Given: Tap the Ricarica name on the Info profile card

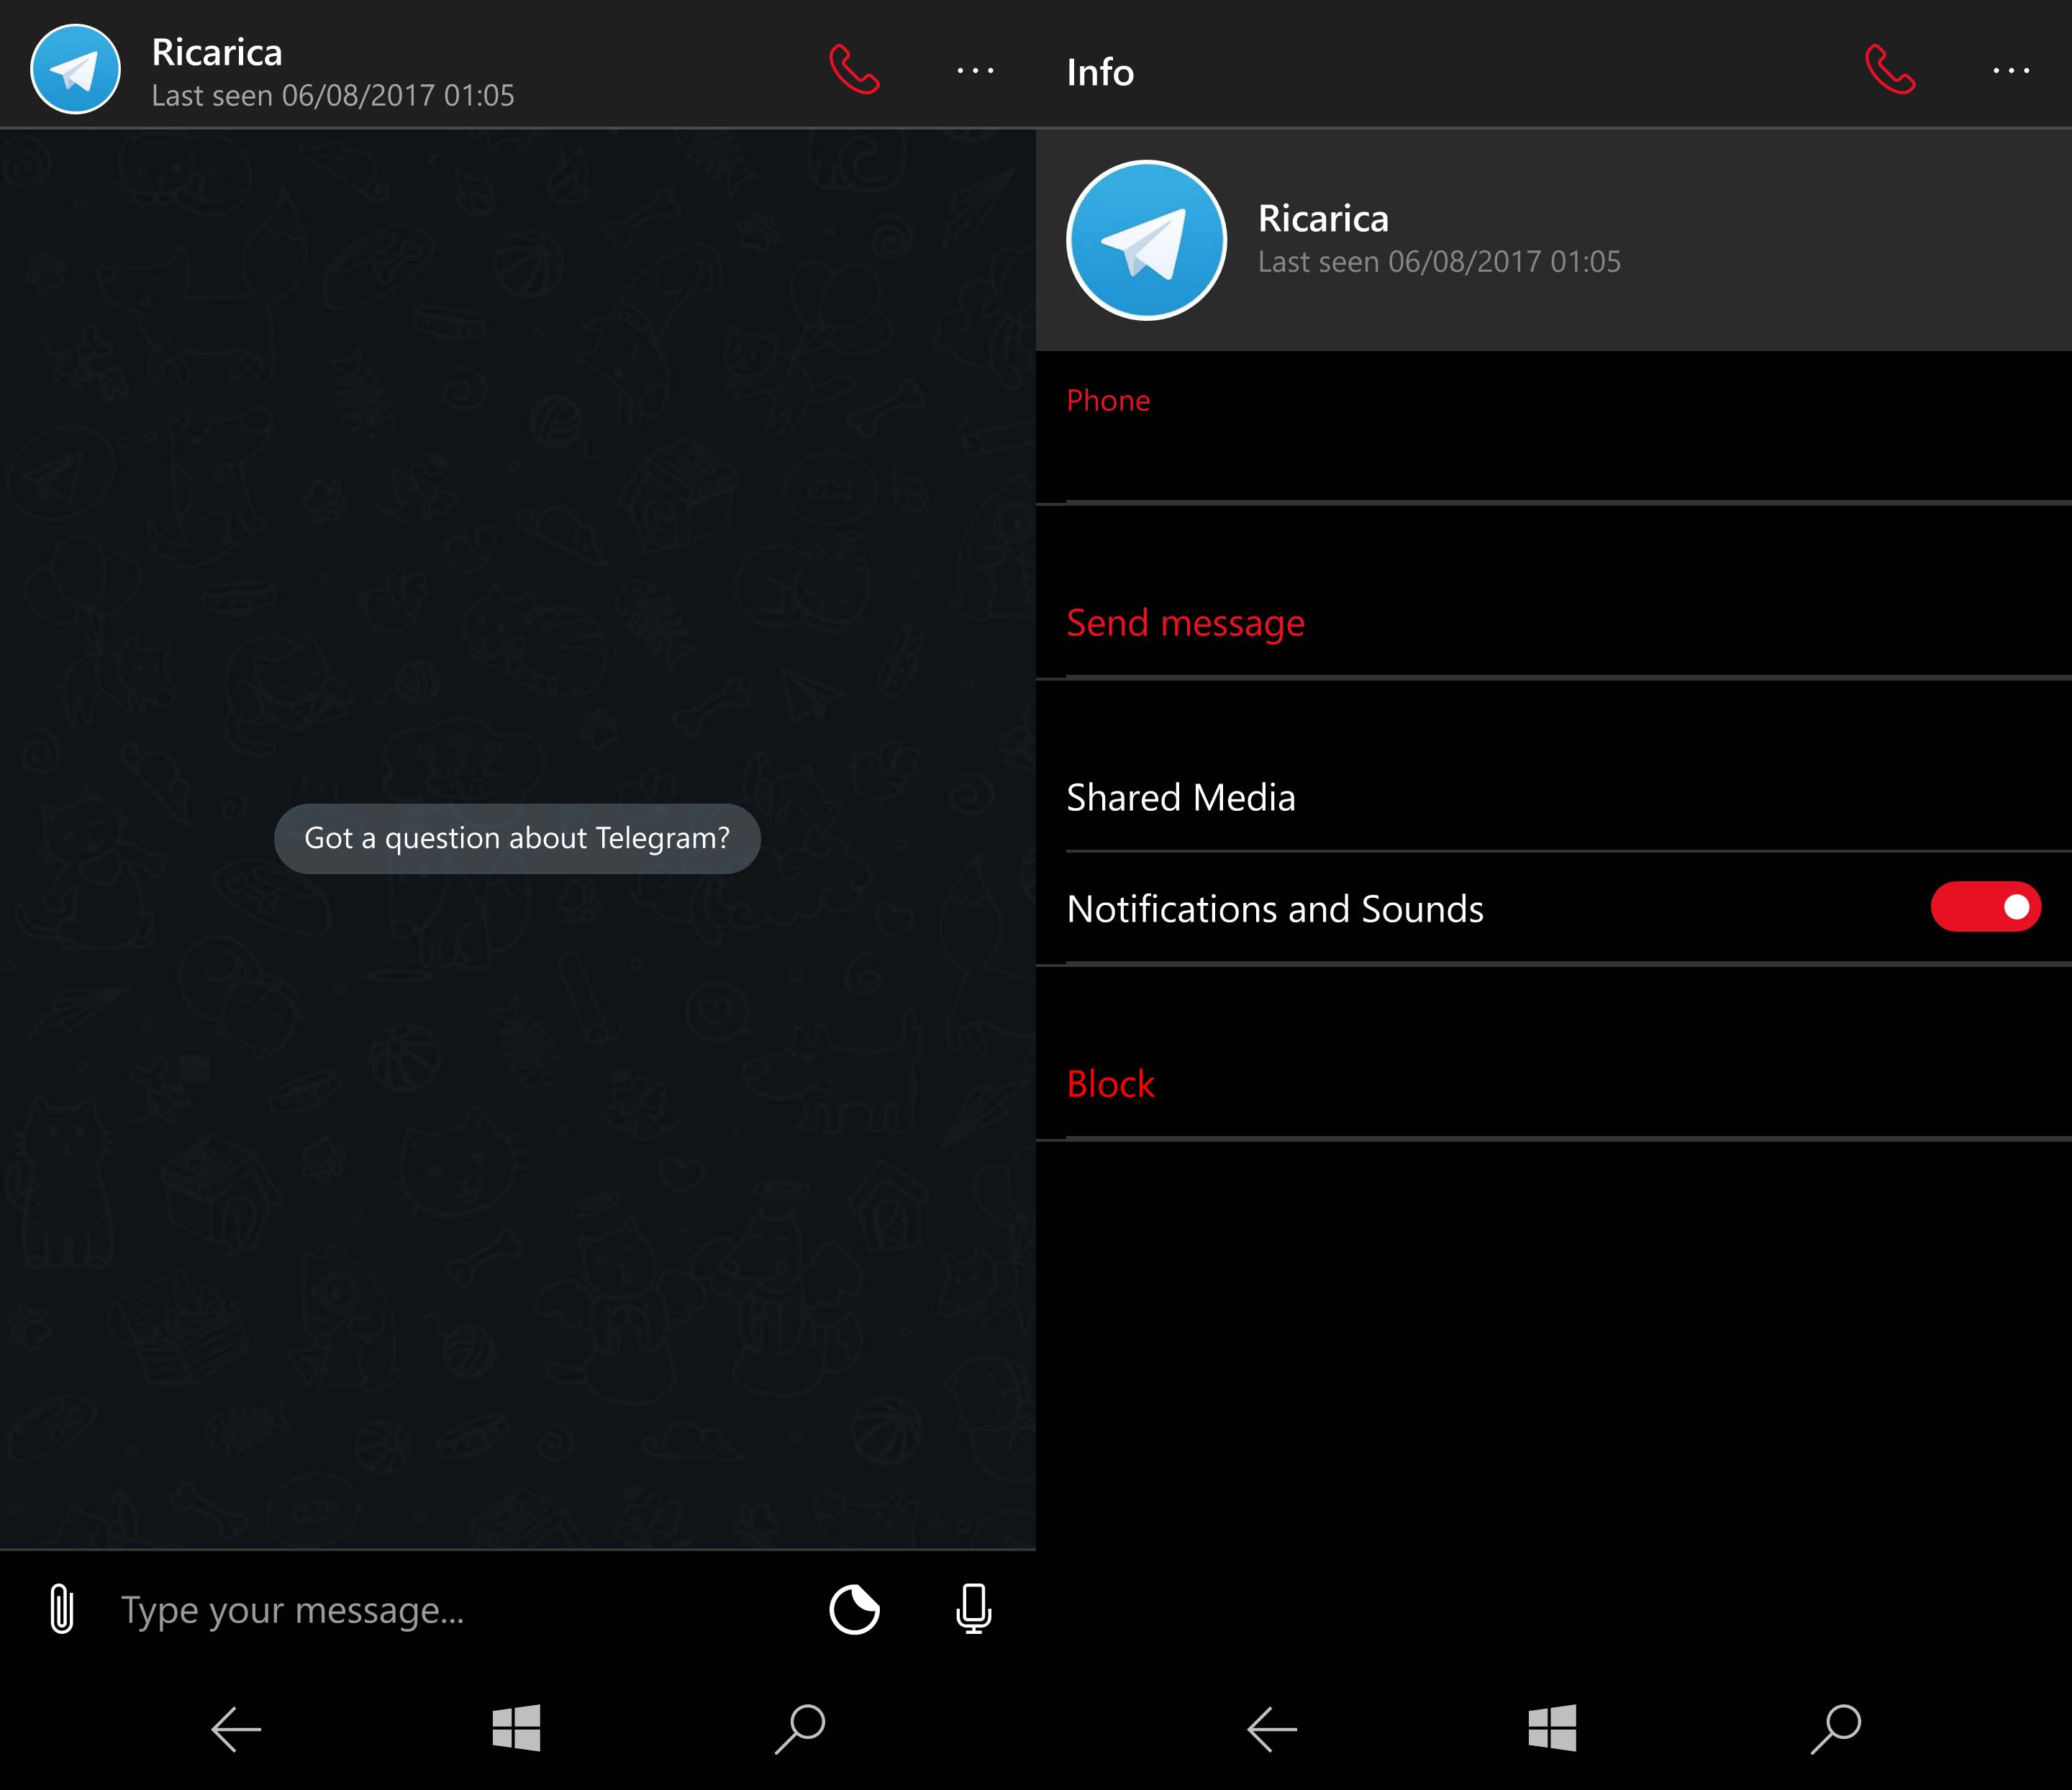Looking at the screenshot, I should (1323, 218).
